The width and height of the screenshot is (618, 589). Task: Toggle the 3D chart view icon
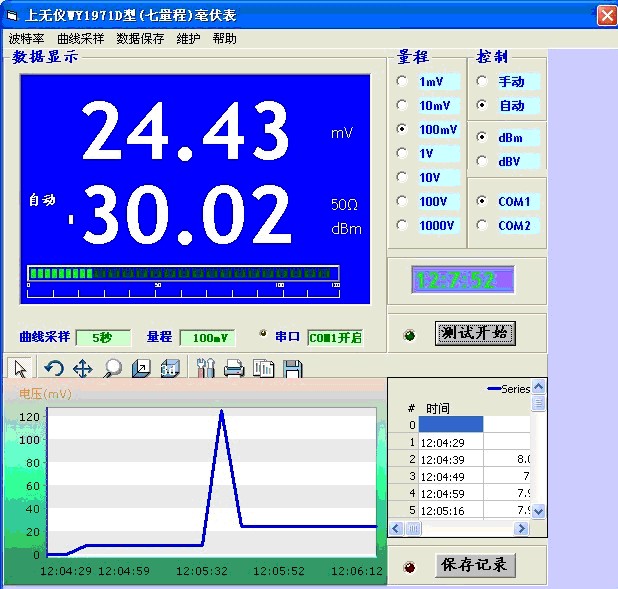[170, 368]
